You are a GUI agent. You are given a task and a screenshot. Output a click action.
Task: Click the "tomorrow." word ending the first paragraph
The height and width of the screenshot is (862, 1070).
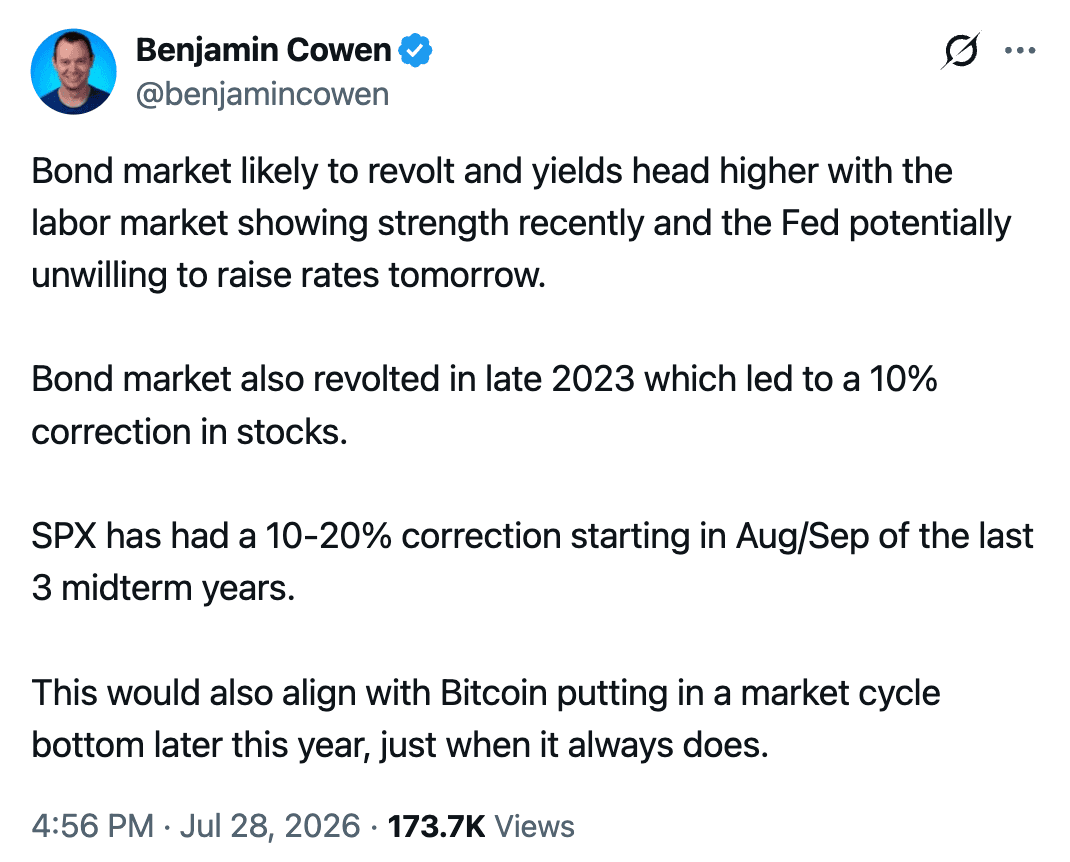click(467, 276)
